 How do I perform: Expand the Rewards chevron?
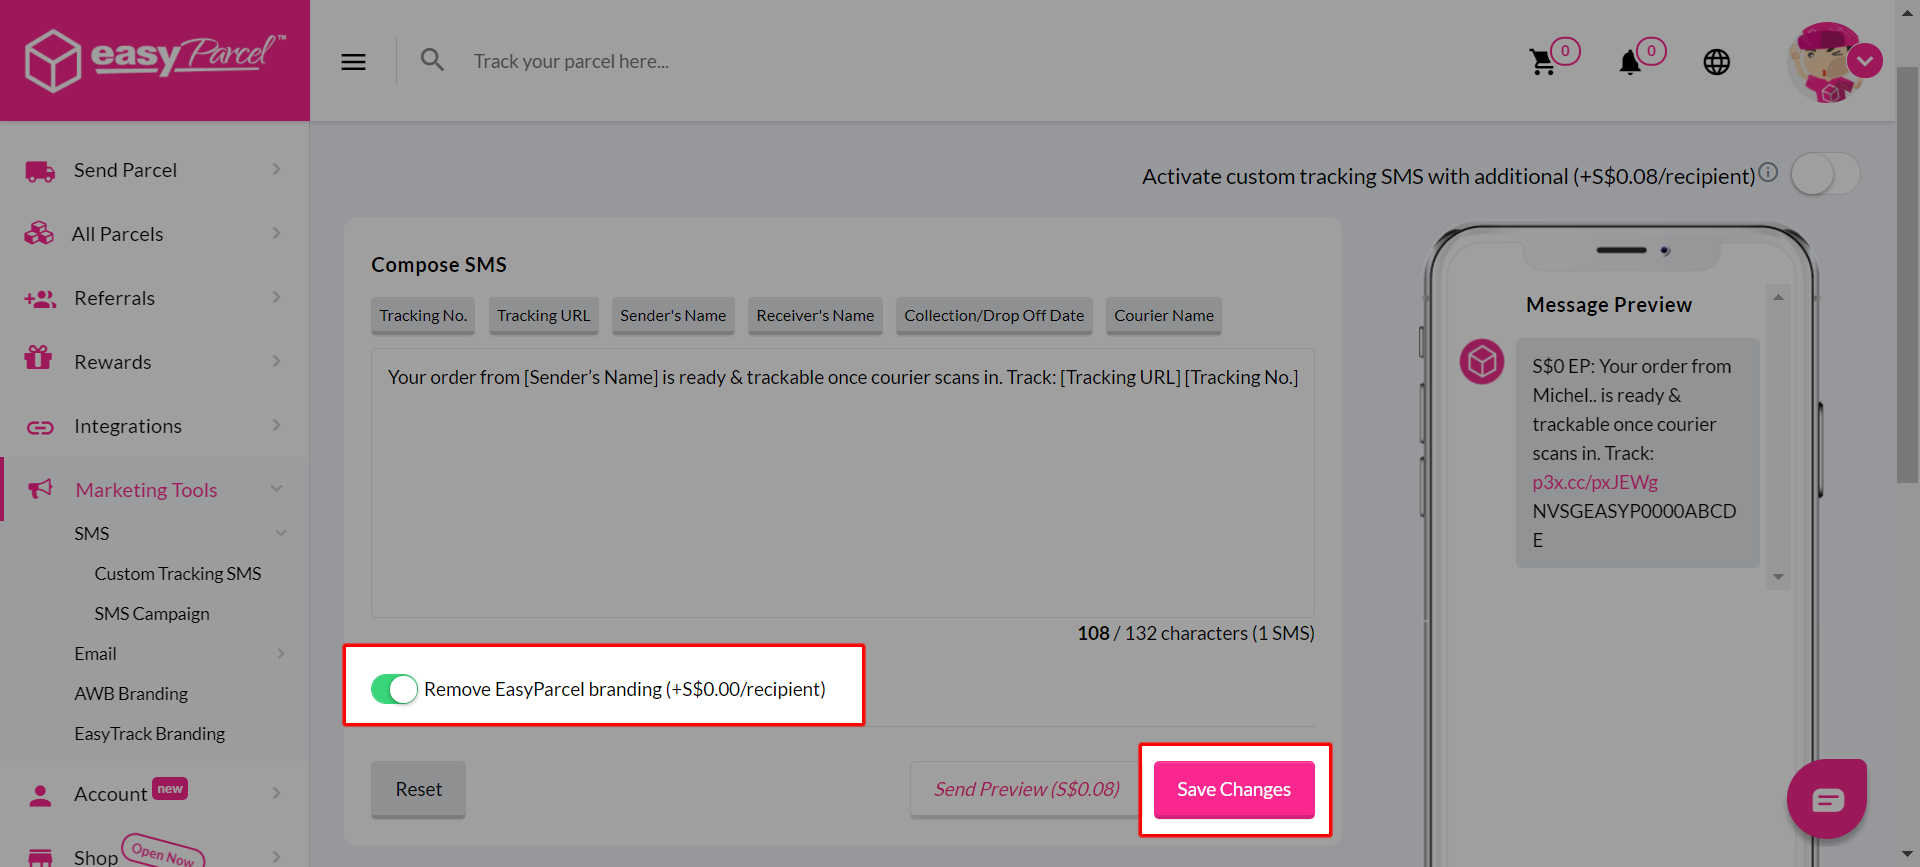pyautogui.click(x=277, y=361)
